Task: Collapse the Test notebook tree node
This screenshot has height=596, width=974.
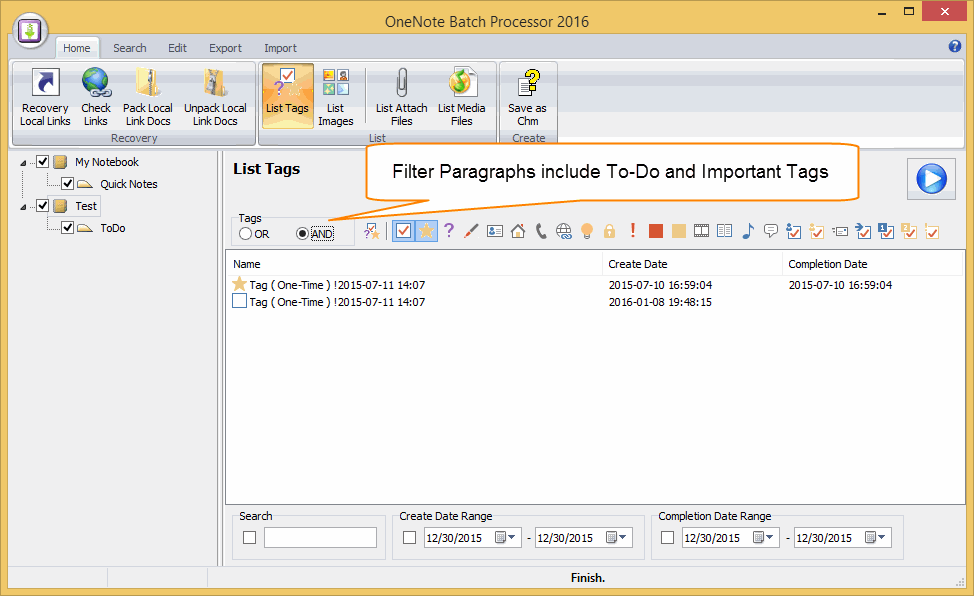Action: (x=24, y=207)
